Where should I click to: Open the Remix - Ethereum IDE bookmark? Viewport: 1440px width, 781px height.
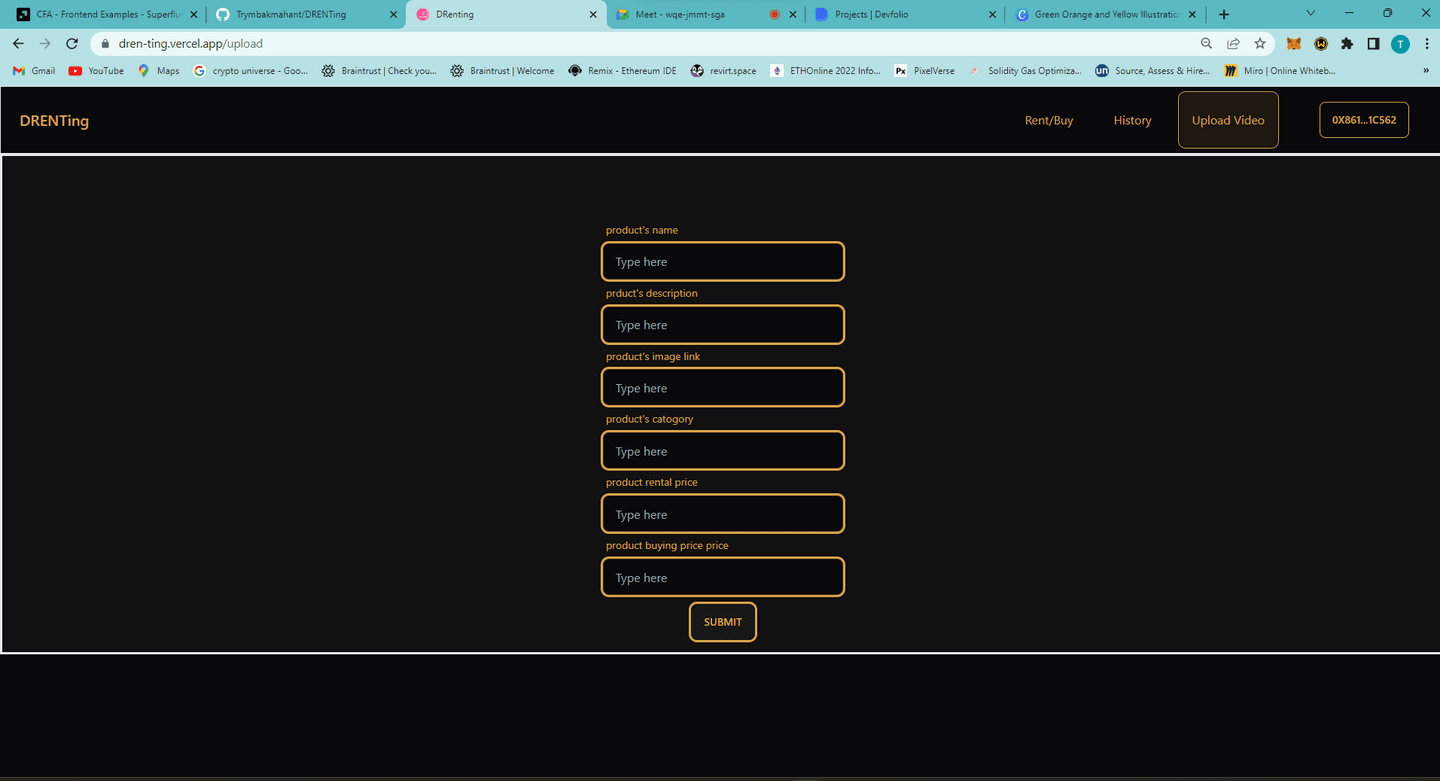pyautogui.click(x=622, y=71)
